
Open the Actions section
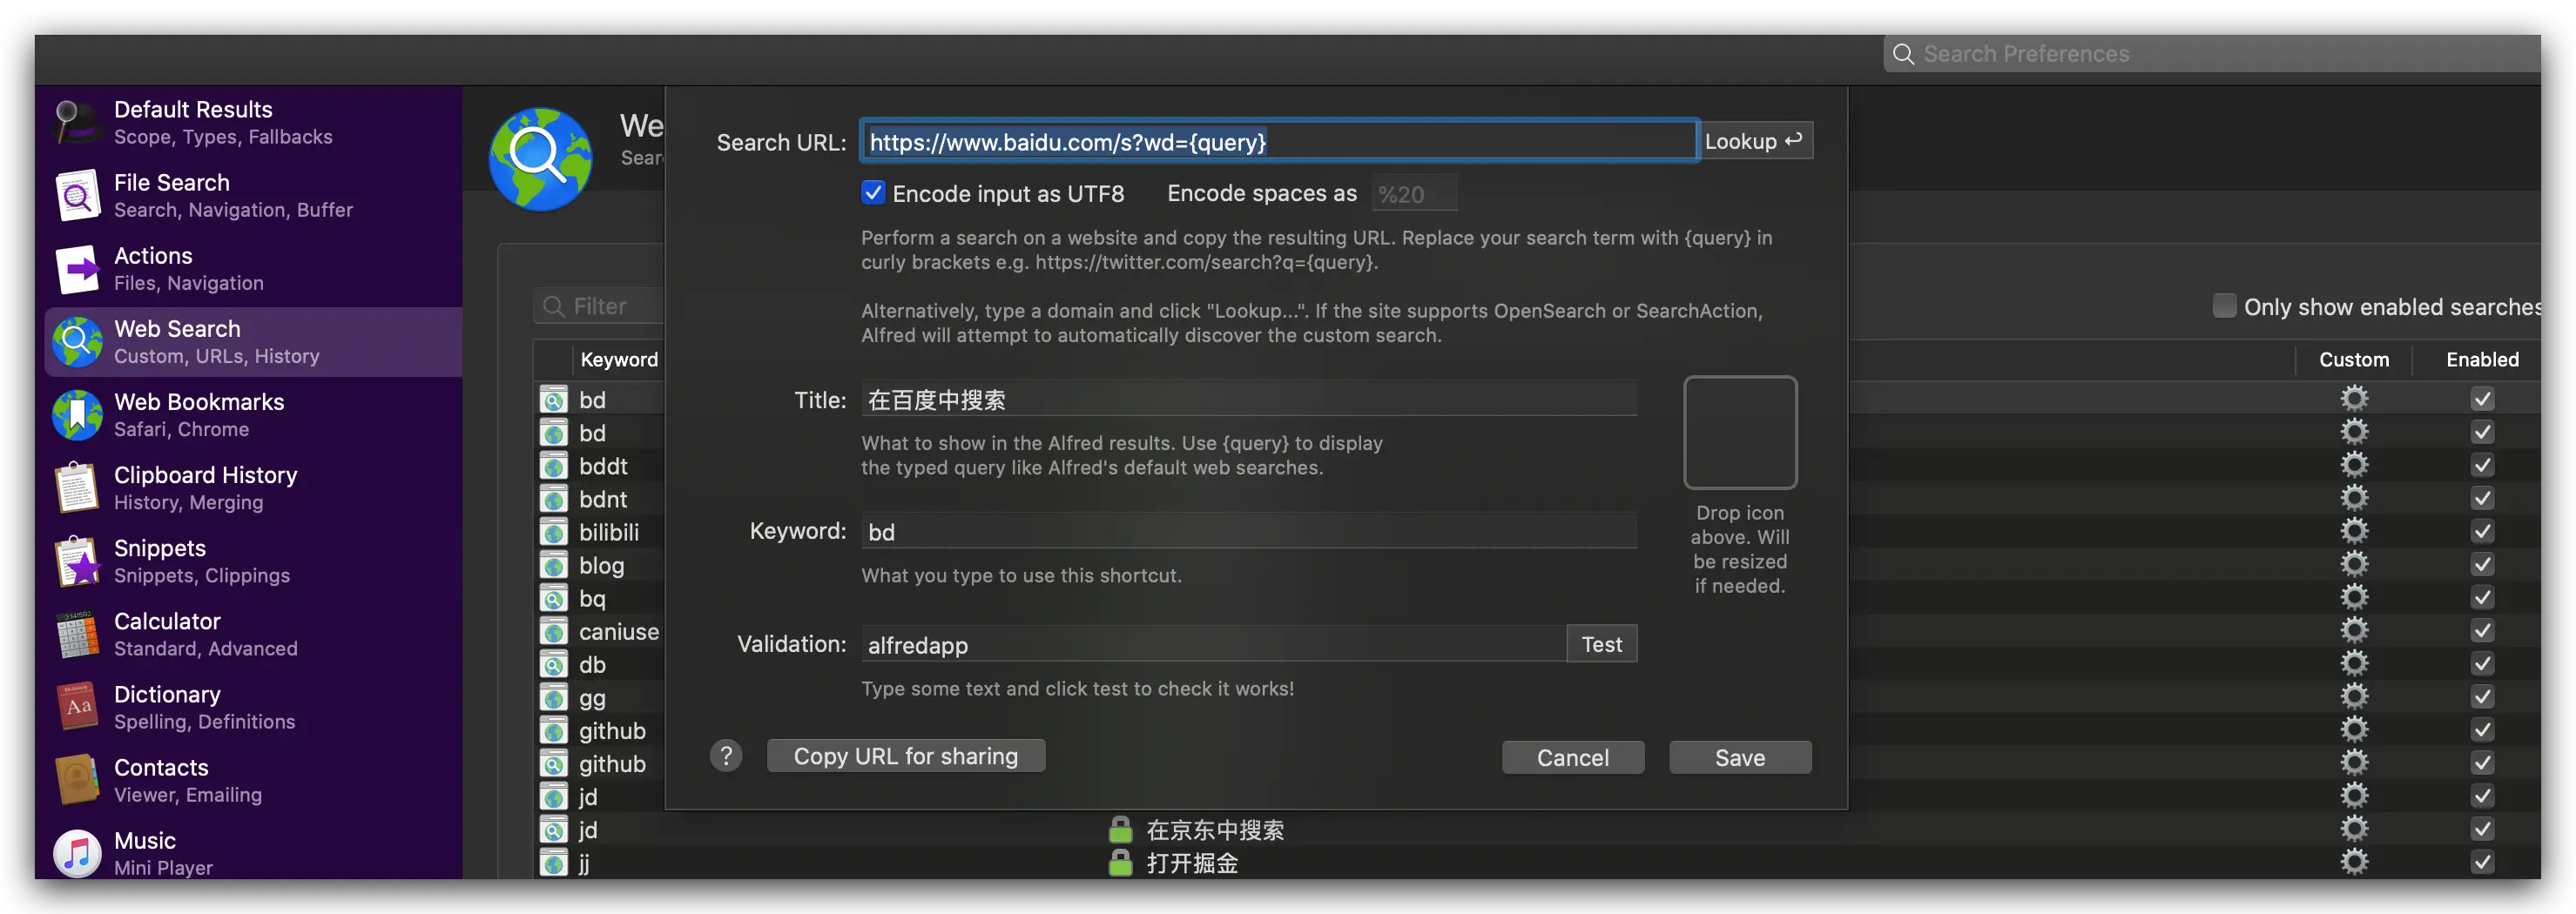click(x=253, y=268)
